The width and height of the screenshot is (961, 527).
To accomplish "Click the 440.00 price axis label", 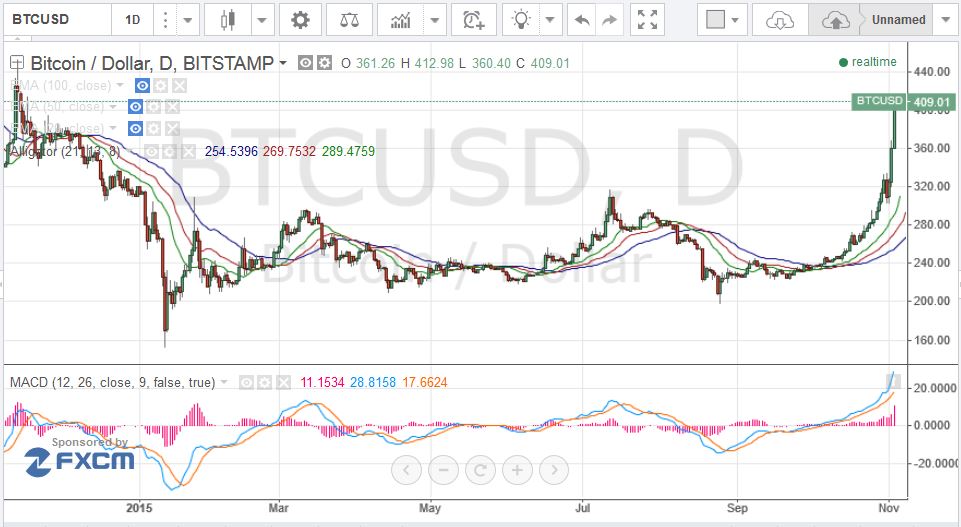I will tap(932, 72).
